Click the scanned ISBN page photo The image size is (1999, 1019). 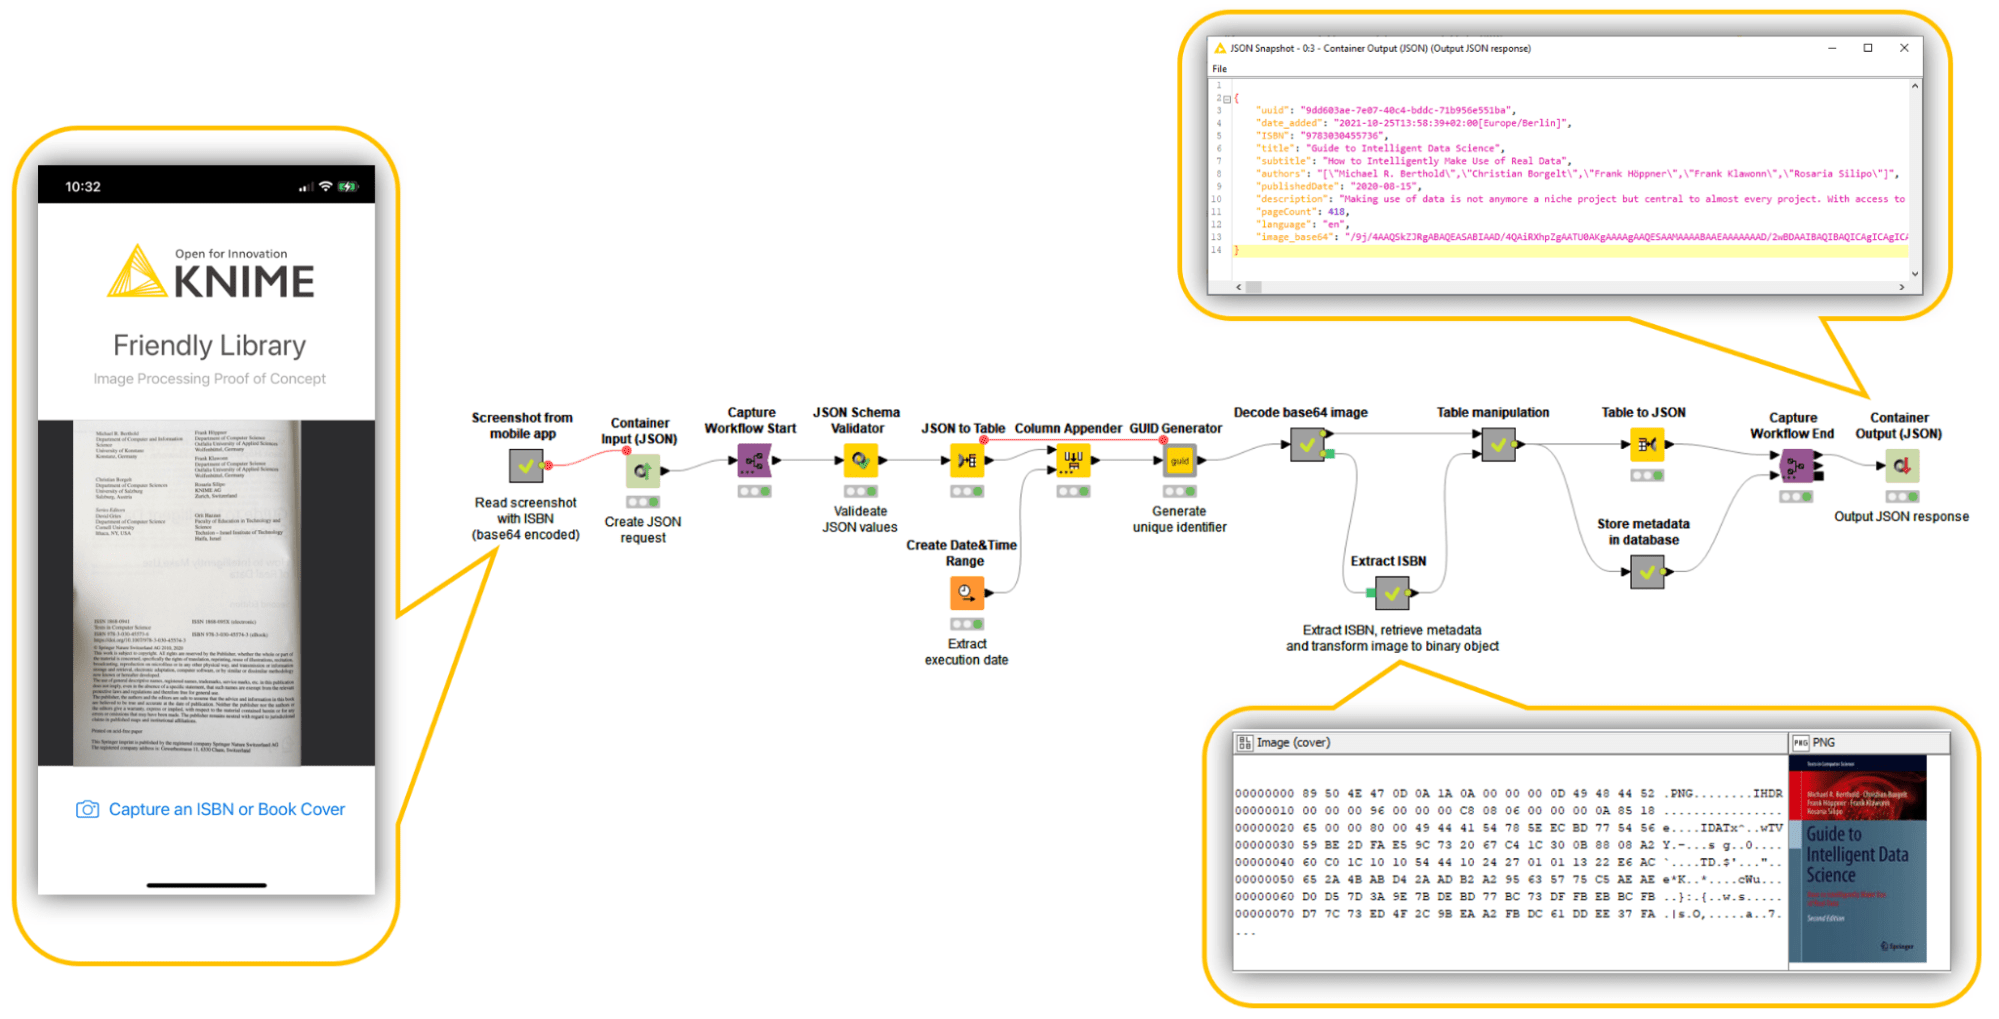187,592
